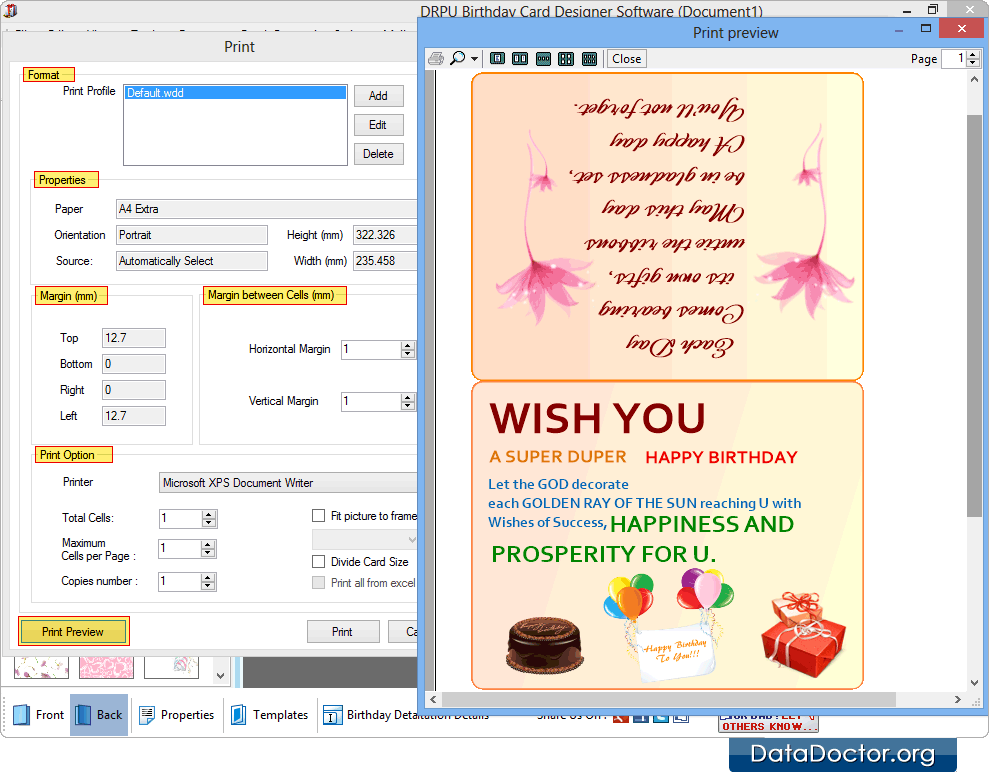Open the Properties tab

pyautogui.click(x=177, y=715)
